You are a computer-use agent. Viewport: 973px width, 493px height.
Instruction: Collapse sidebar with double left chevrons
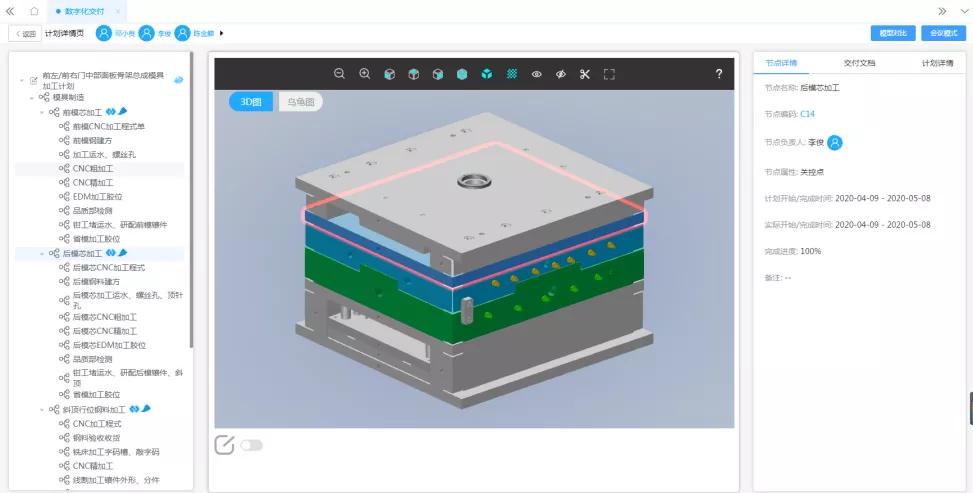point(10,11)
